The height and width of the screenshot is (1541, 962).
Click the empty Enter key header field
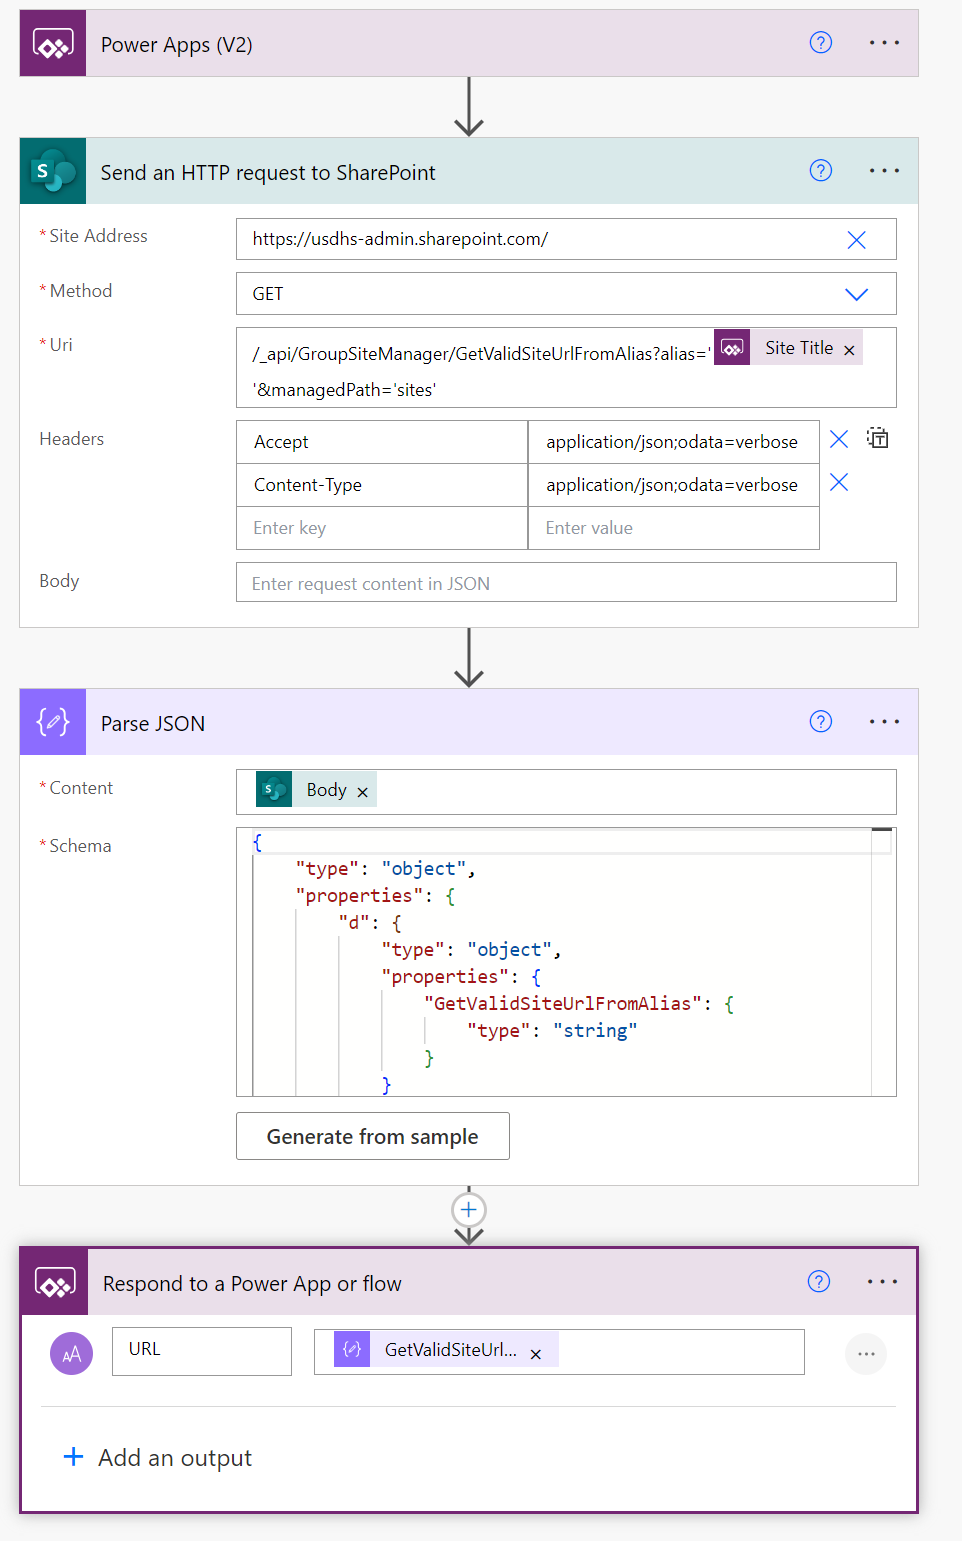[x=382, y=528]
